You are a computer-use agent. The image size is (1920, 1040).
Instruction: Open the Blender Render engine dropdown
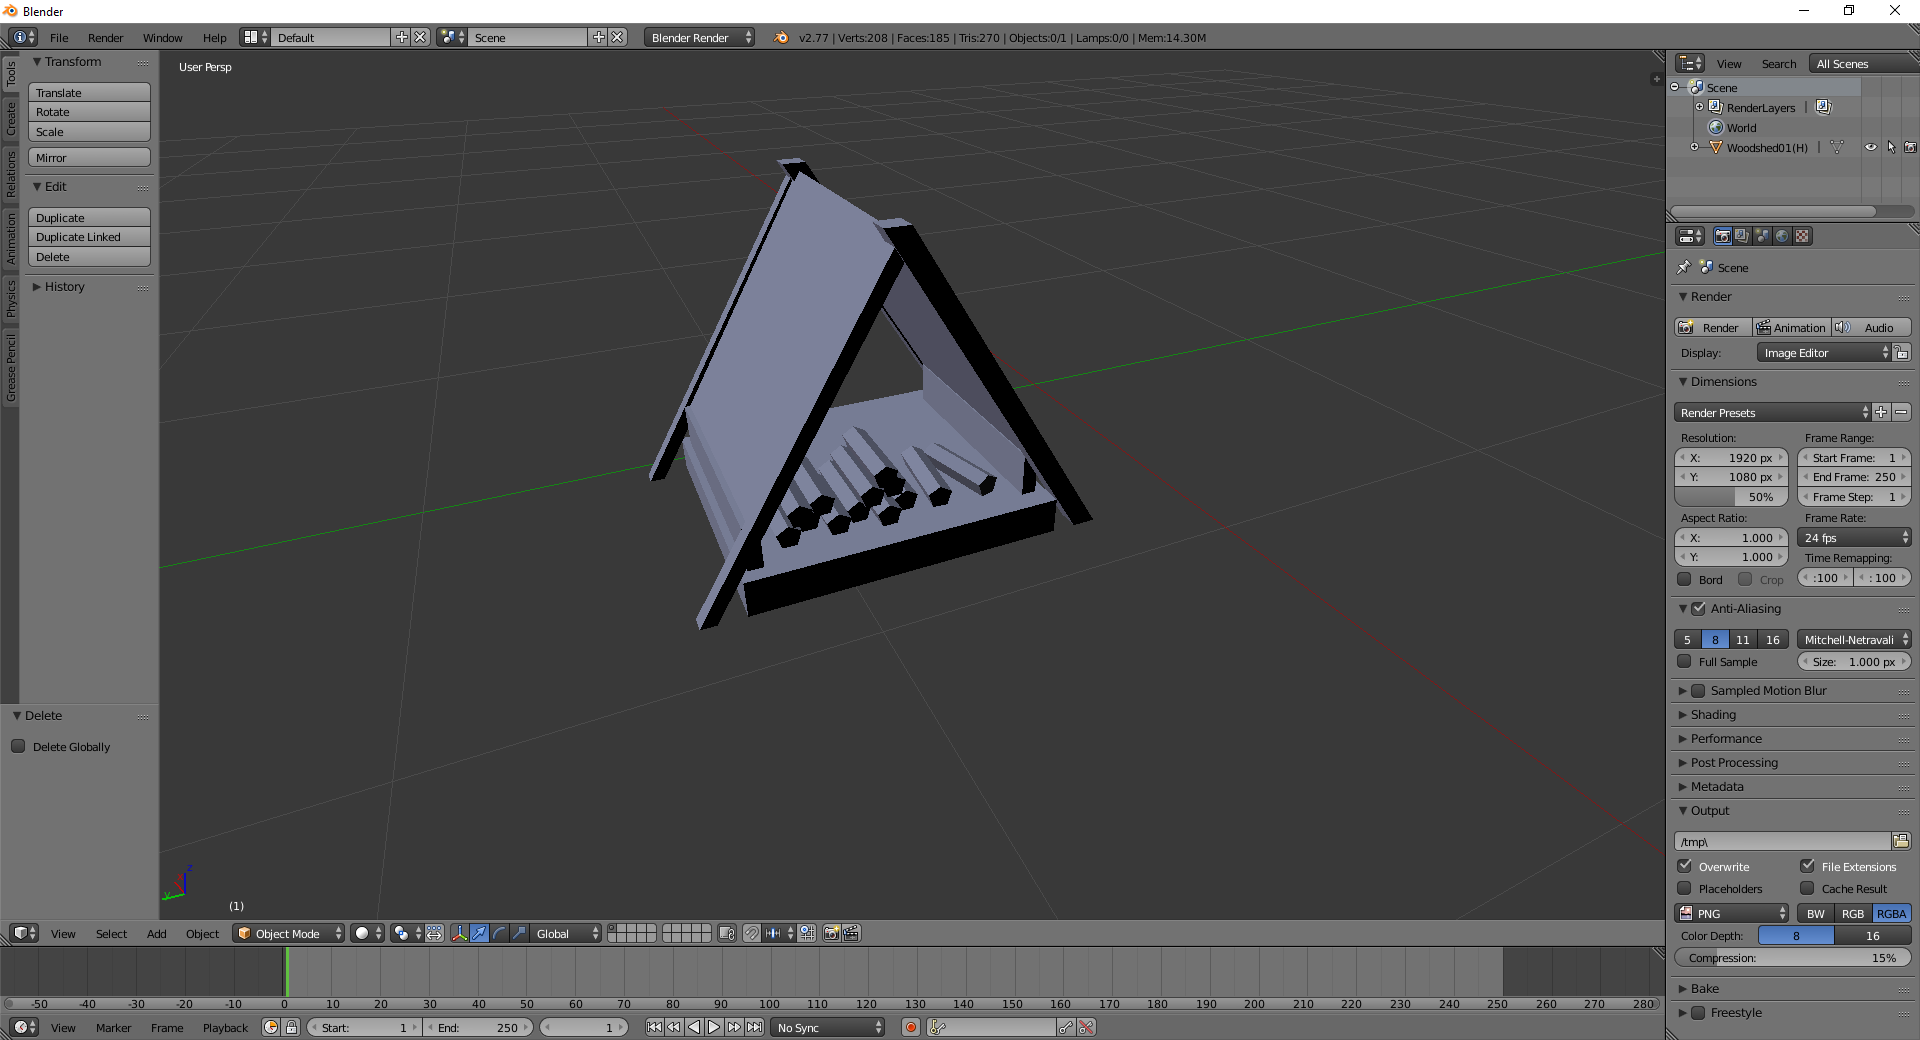coord(698,37)
